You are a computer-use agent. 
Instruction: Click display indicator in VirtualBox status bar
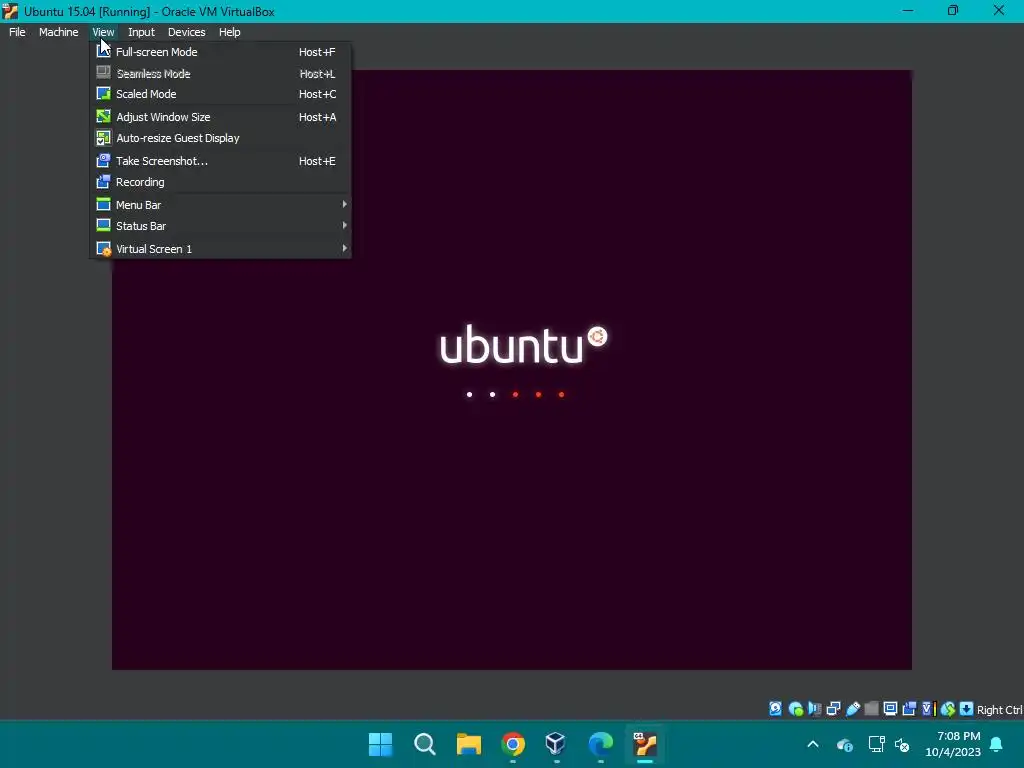890,709
